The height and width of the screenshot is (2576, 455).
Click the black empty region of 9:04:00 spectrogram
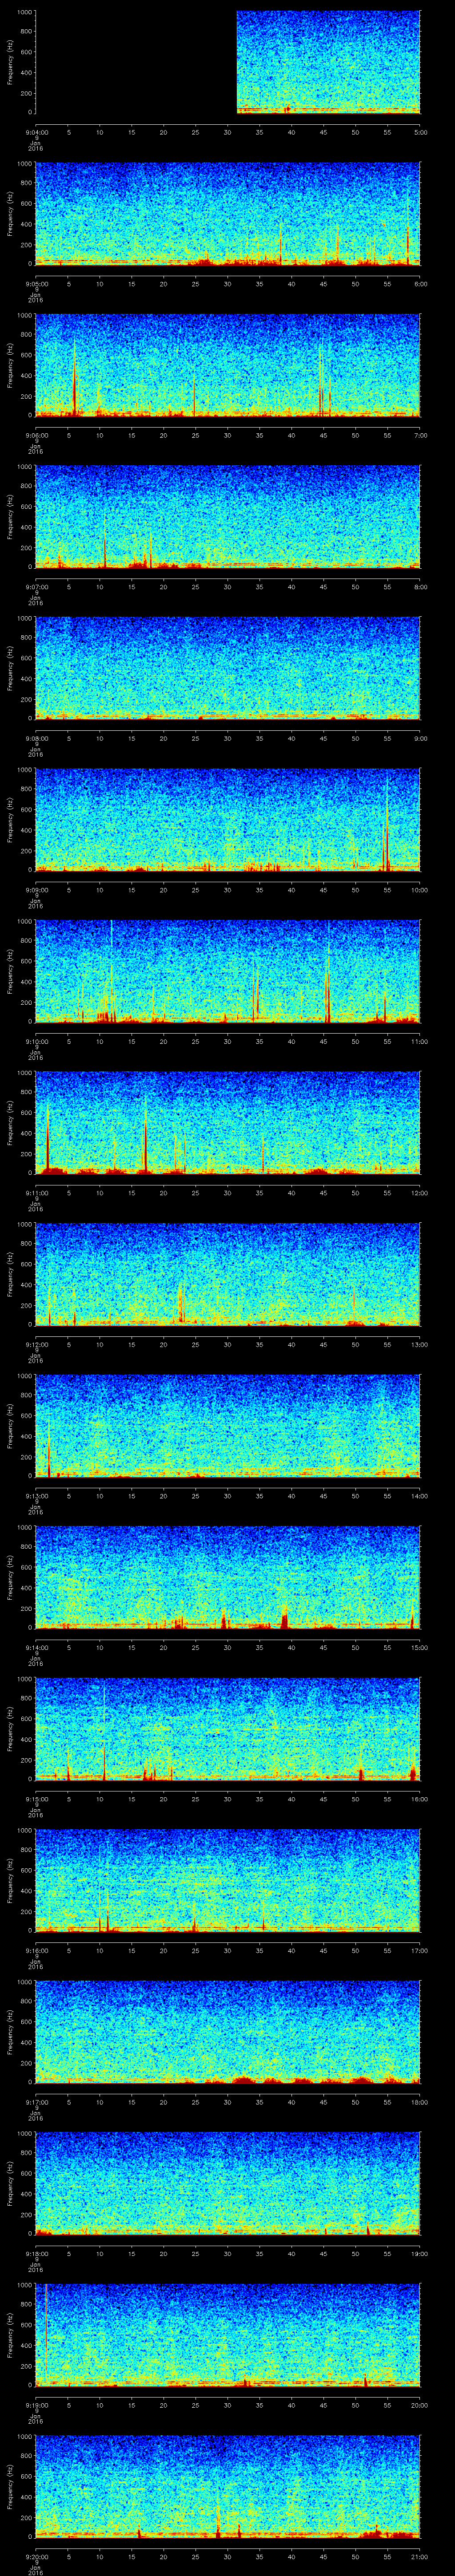tap(135, 62)
